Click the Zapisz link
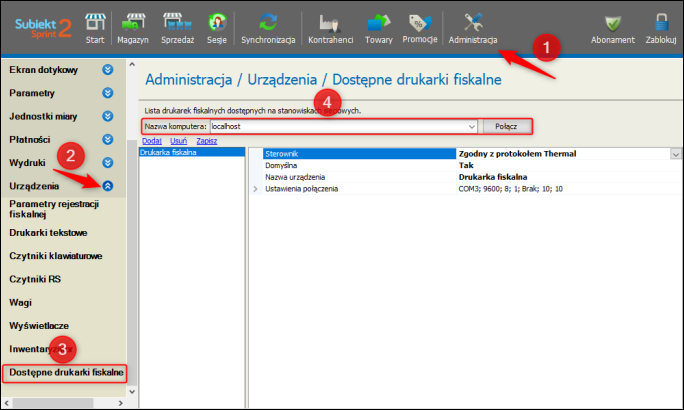This screenshot has width=684, height=410. (x=207, y=141)
